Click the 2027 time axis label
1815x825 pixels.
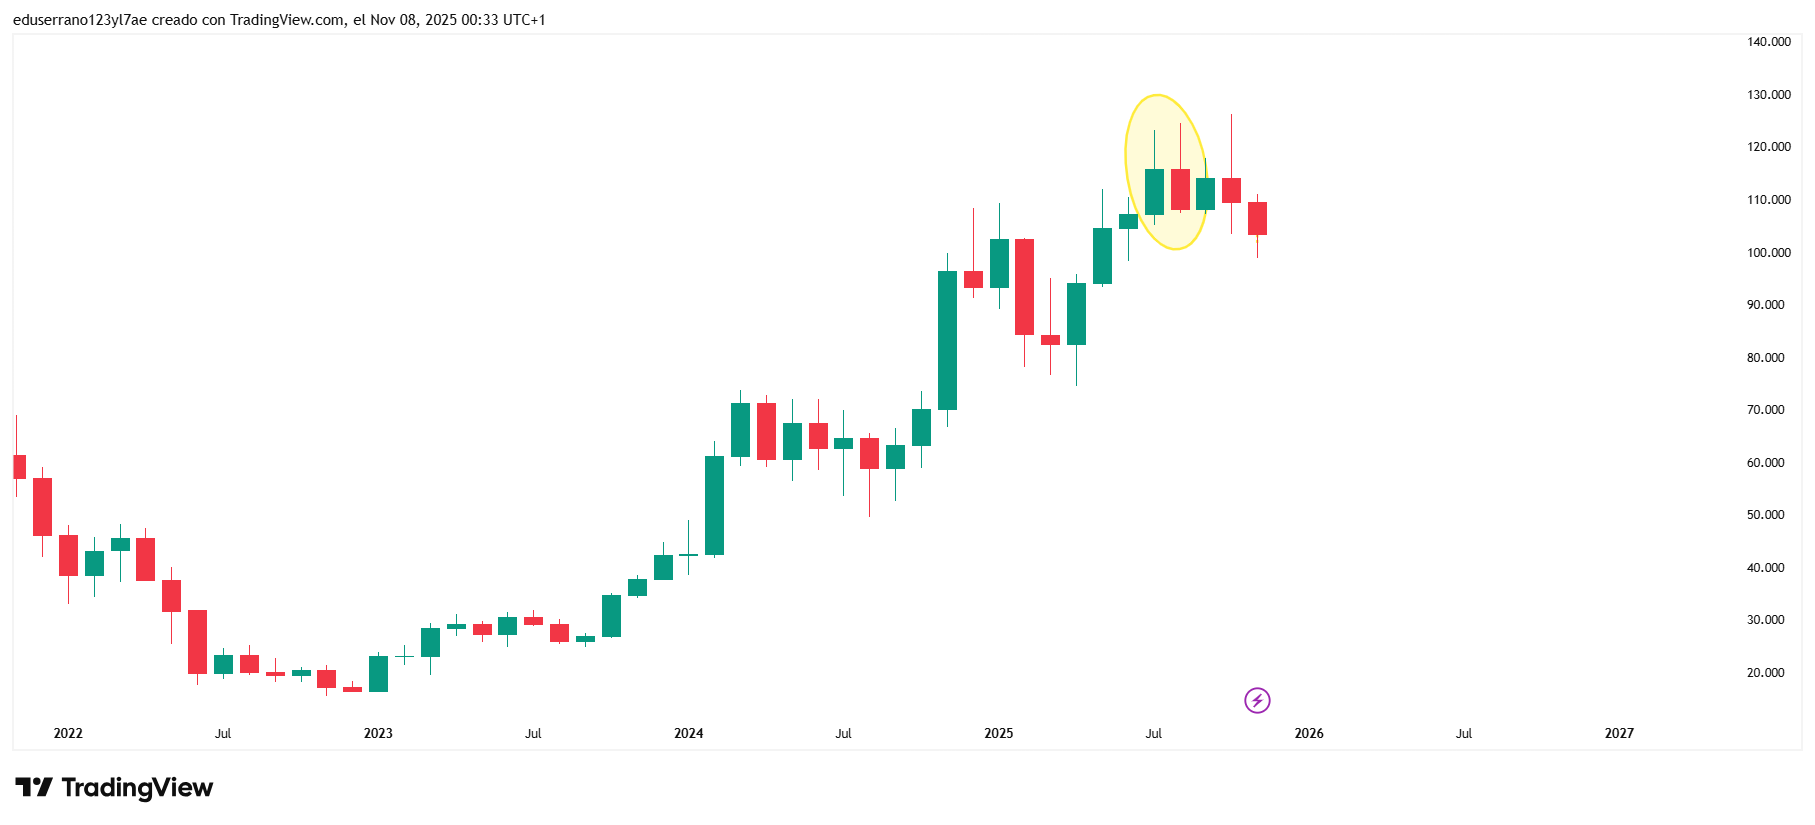(1619, 733)
